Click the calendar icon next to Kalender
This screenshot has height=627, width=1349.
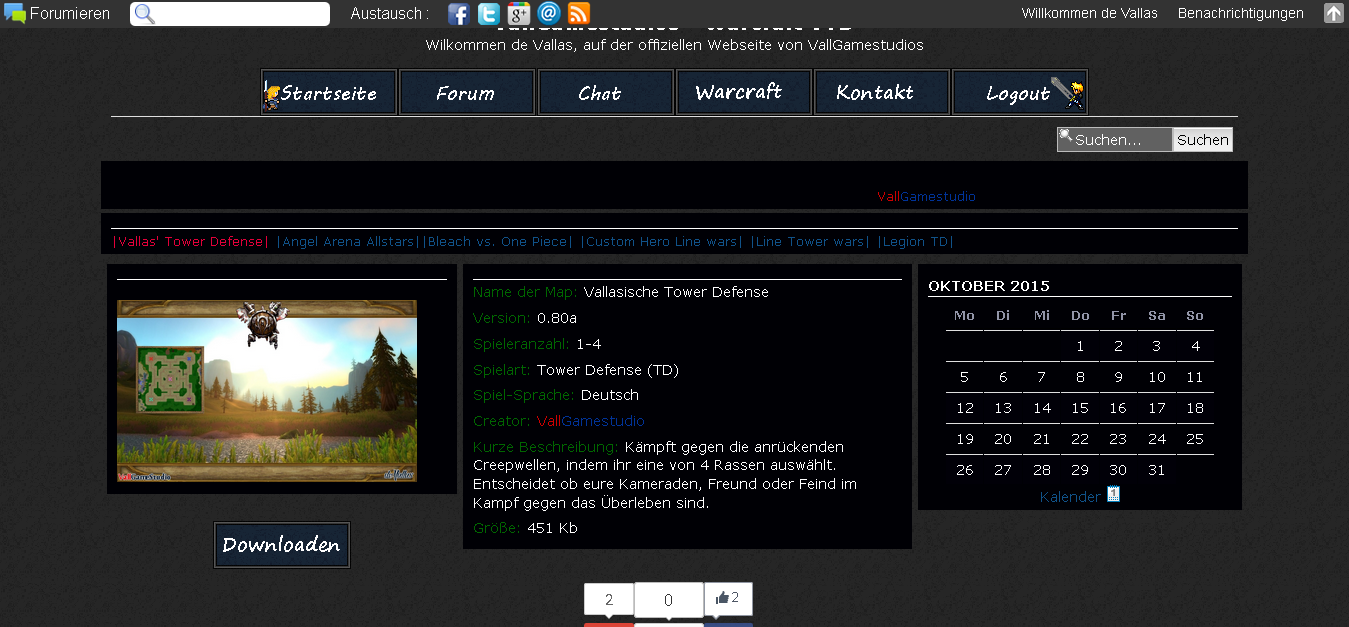(1113, 495)
